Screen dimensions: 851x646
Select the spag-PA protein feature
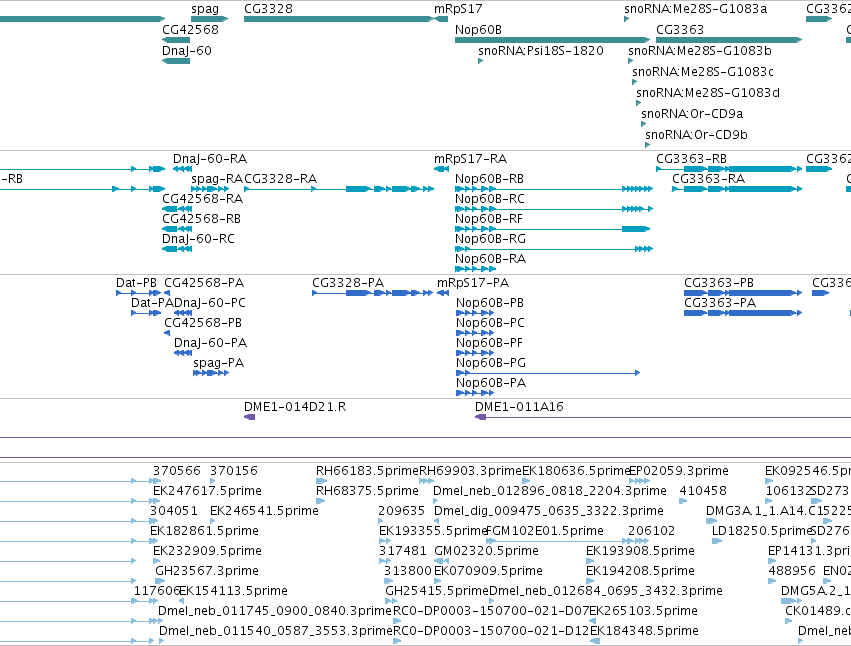(x=211, y=373)
